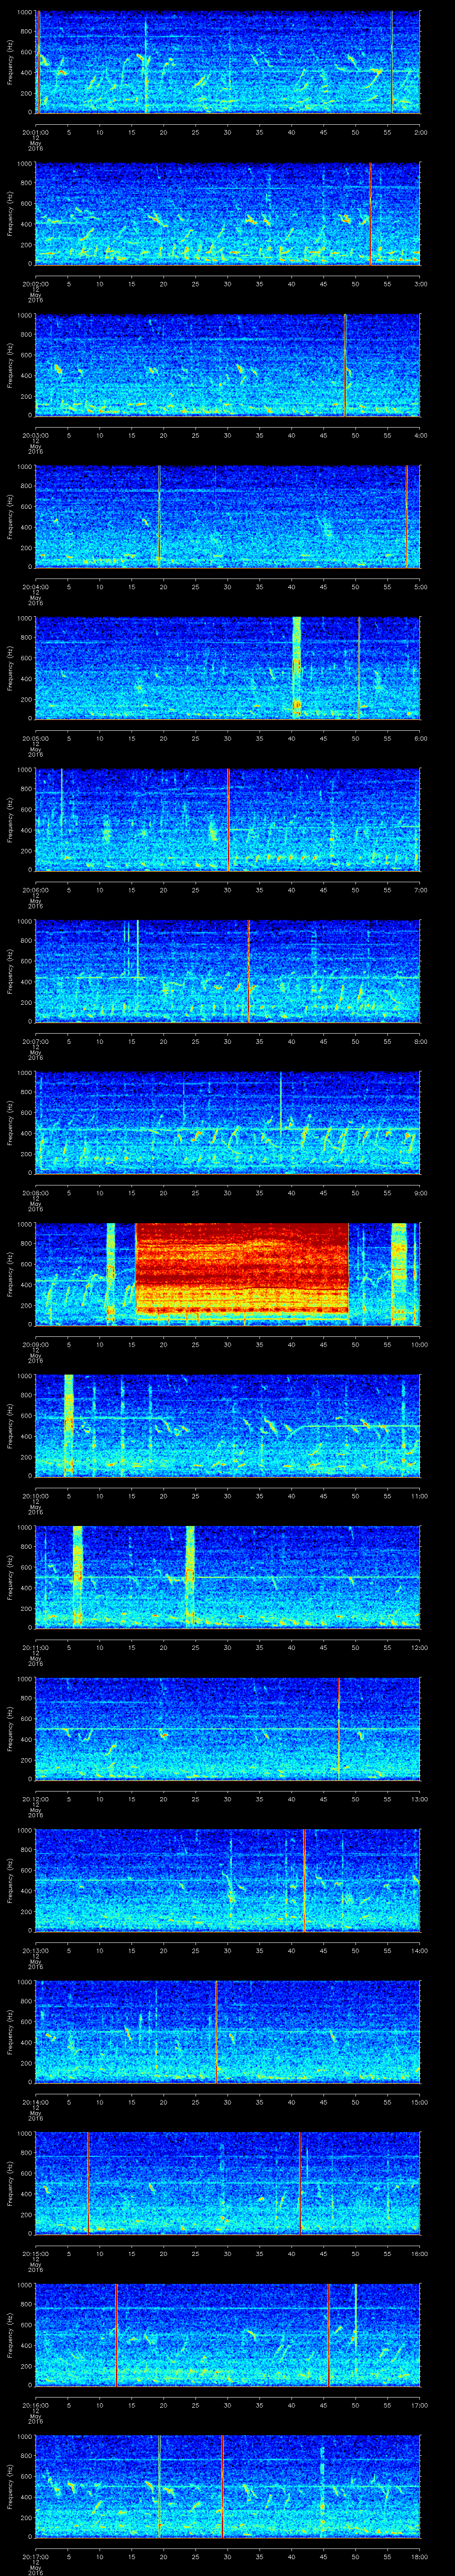Open the spectrogram panel starting at 20:01:00

[x=228, y=62]
